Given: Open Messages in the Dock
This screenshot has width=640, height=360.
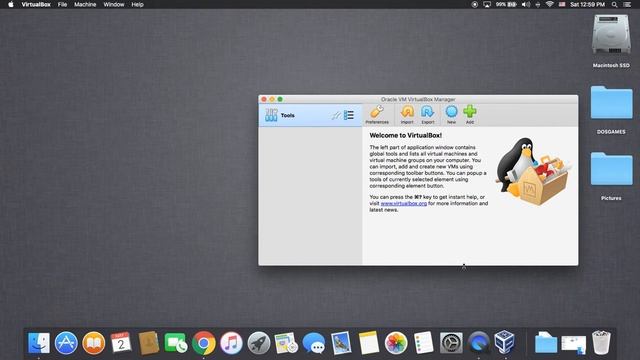Looking at the screenshot, I should [x=313, y=343].
